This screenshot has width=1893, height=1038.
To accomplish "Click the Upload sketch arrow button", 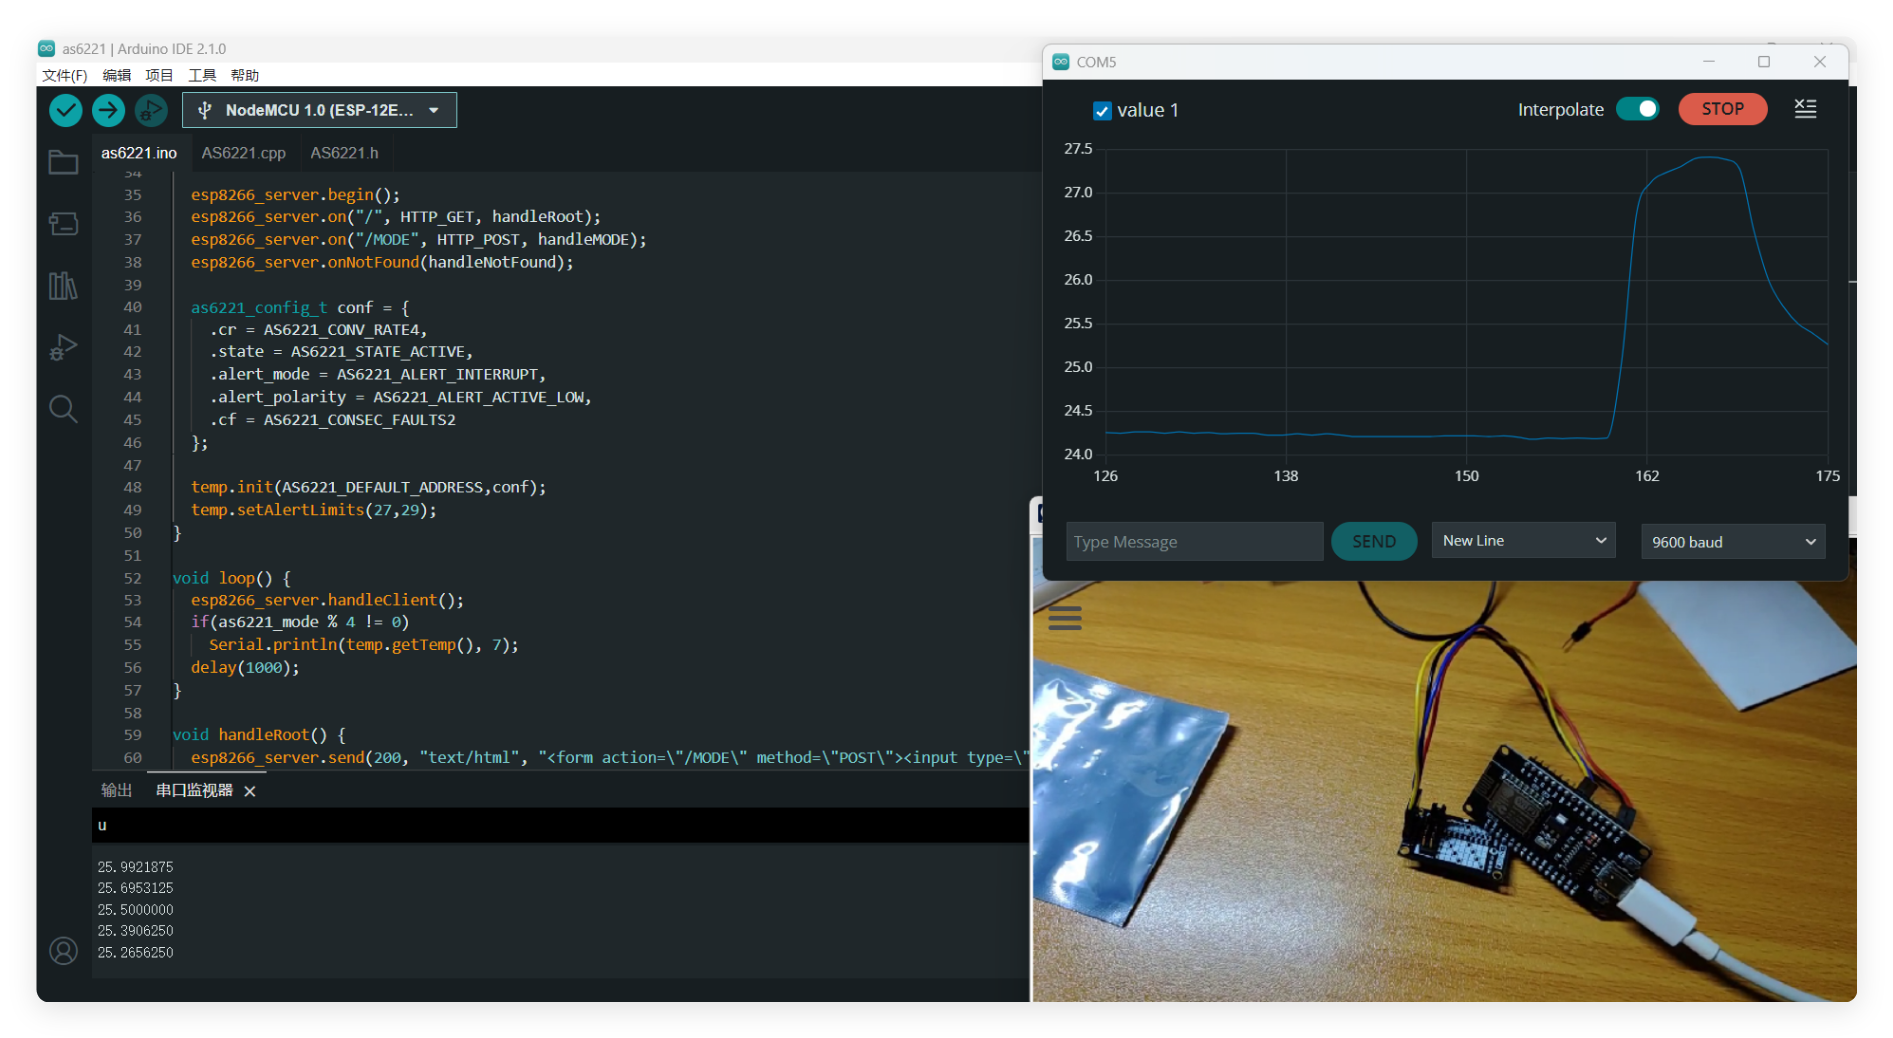I will point(109,110).
